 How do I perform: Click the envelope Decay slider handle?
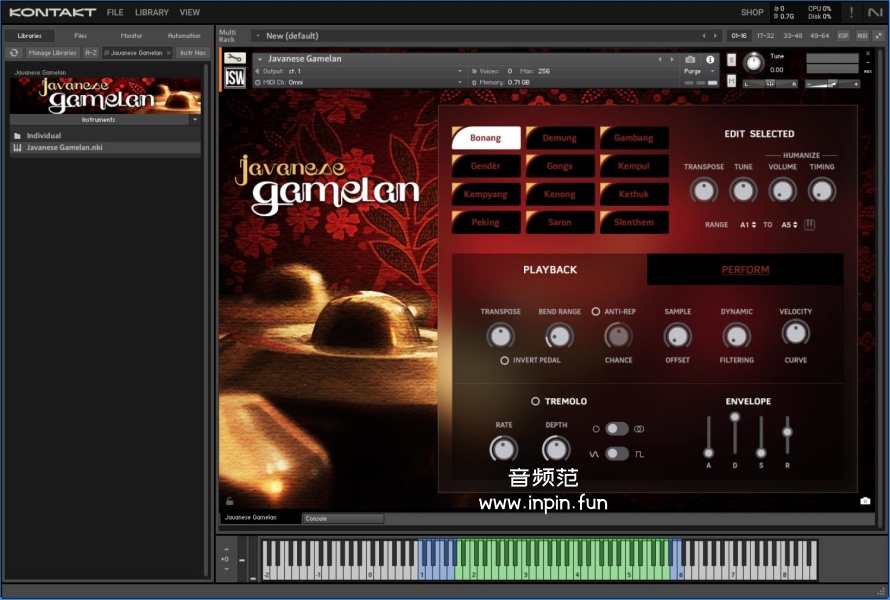pyautogui.click(x=735, y=417)
